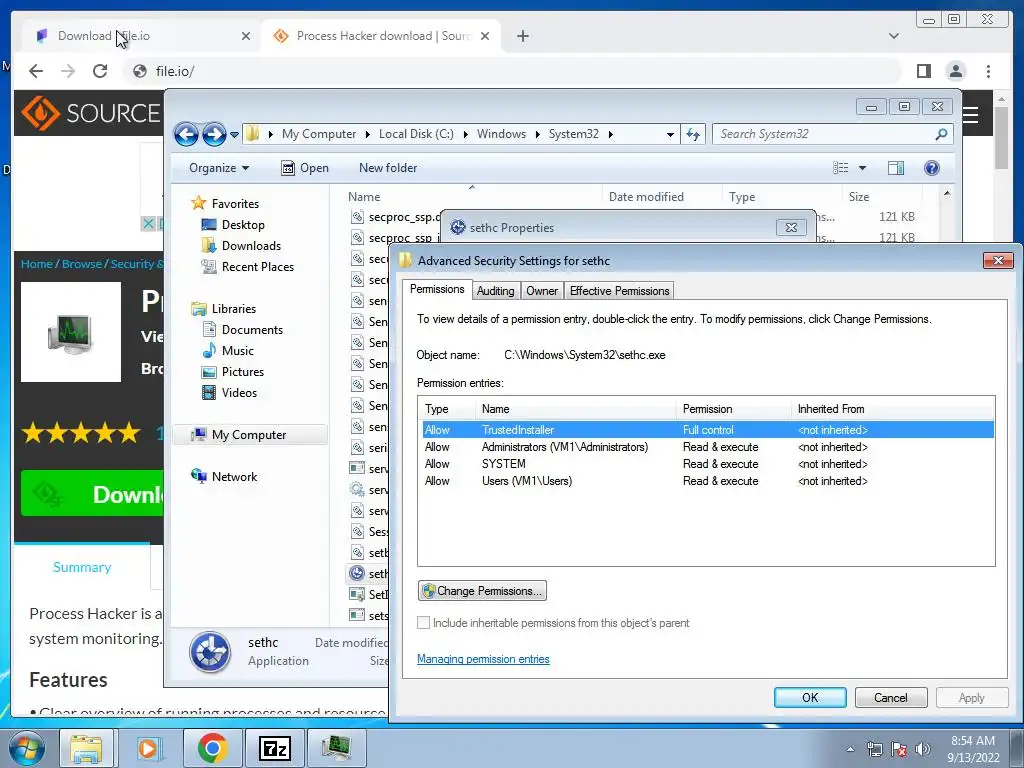
Task: Click the Chrome address bar showing file.io/
Action: 513,71
